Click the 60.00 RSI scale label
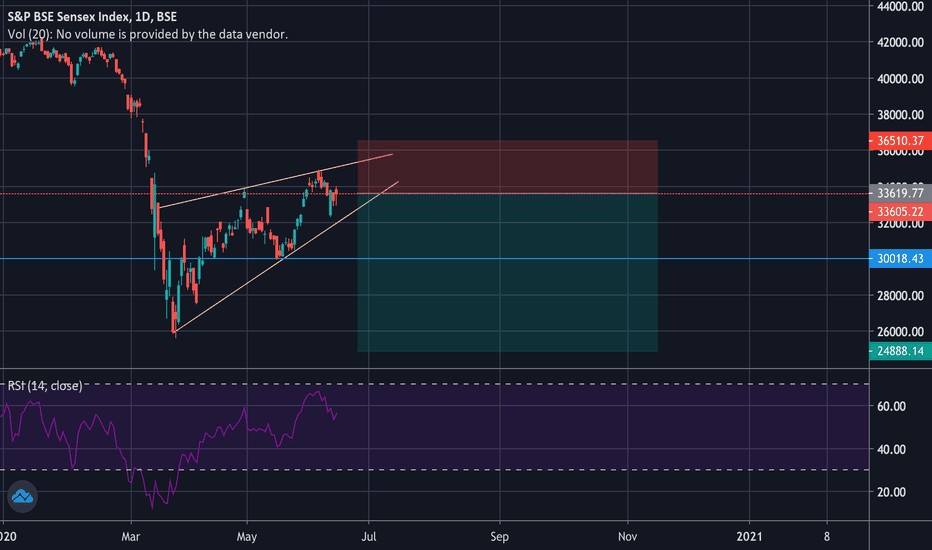Viewport: 932px width, 550px height. coord(892,406)
